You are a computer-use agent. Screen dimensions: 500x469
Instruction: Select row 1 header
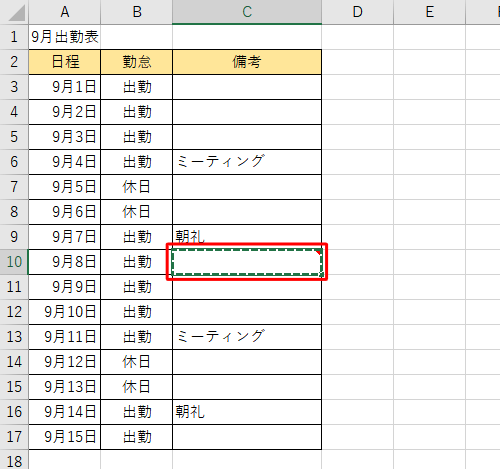tap(14, 37)
